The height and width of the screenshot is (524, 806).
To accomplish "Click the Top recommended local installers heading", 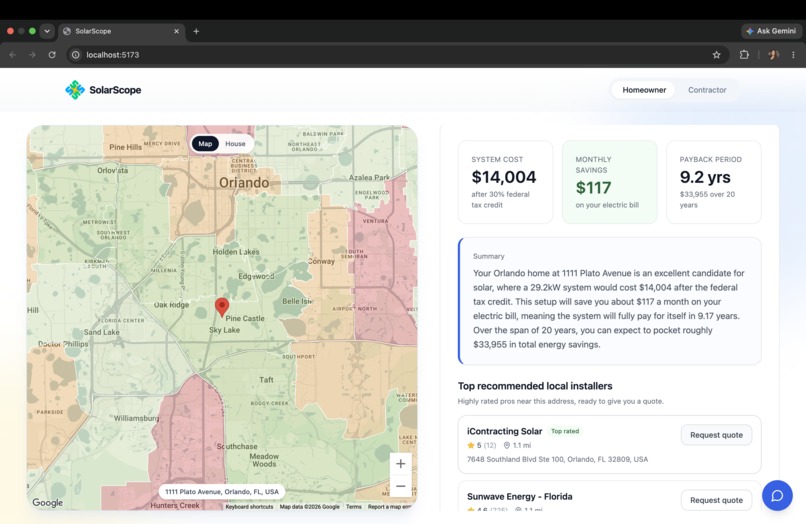I will click(x=535, y=386).
